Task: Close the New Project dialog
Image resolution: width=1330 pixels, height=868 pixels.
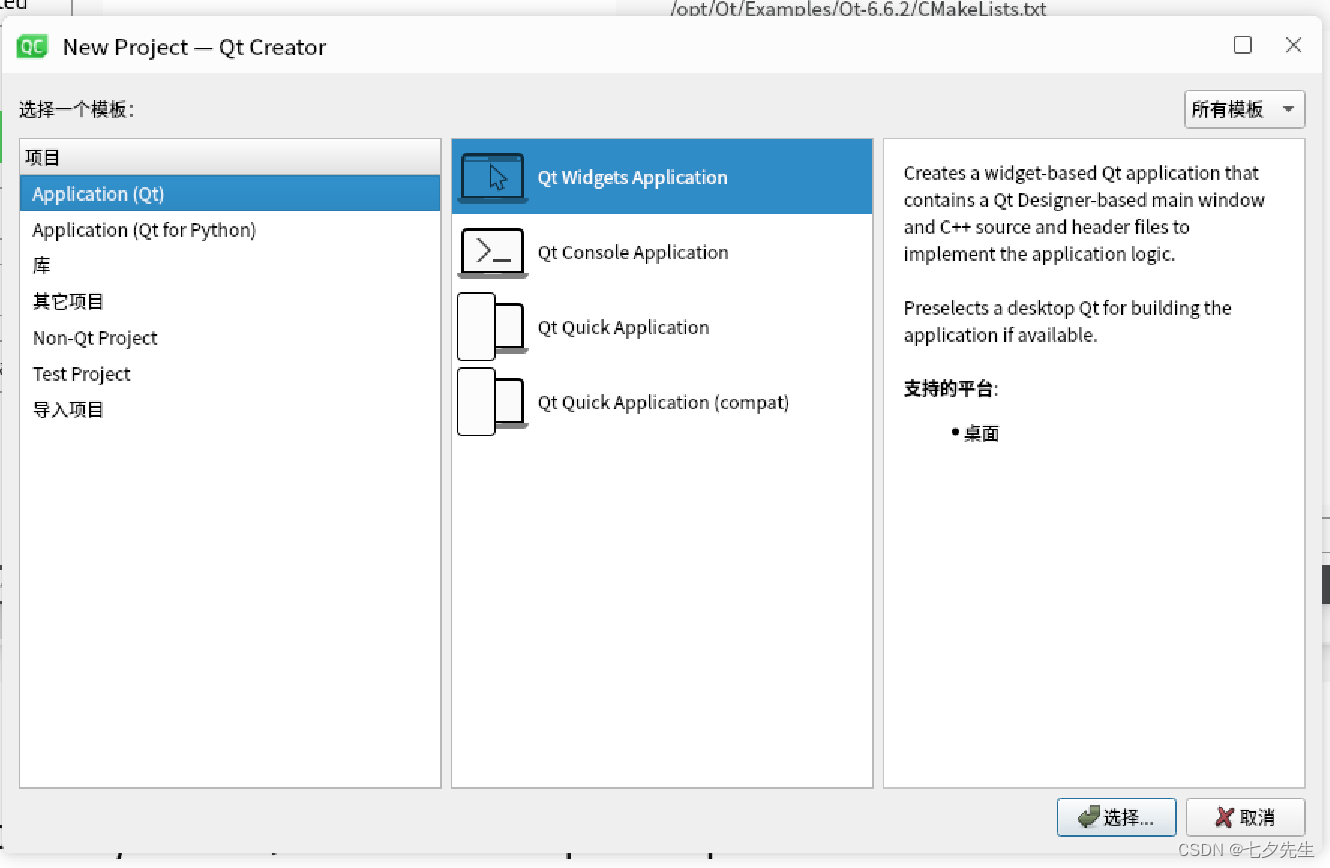Action: 1294,45
